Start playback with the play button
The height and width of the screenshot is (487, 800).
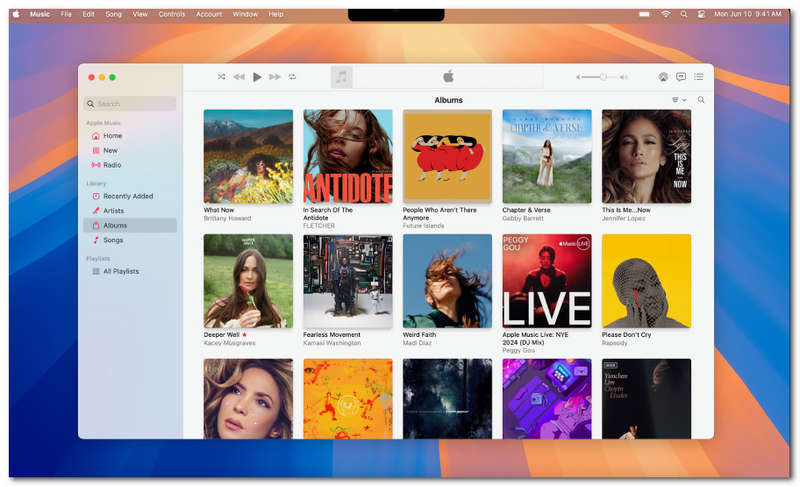point(257,77)
